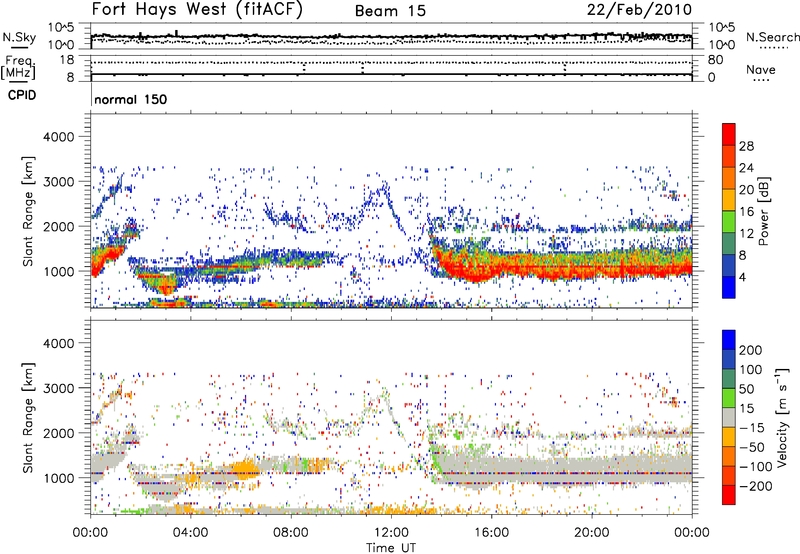Click the "-200" Velocity colorbar label
This screenshot has width=800, height=554.
point(756,486)
